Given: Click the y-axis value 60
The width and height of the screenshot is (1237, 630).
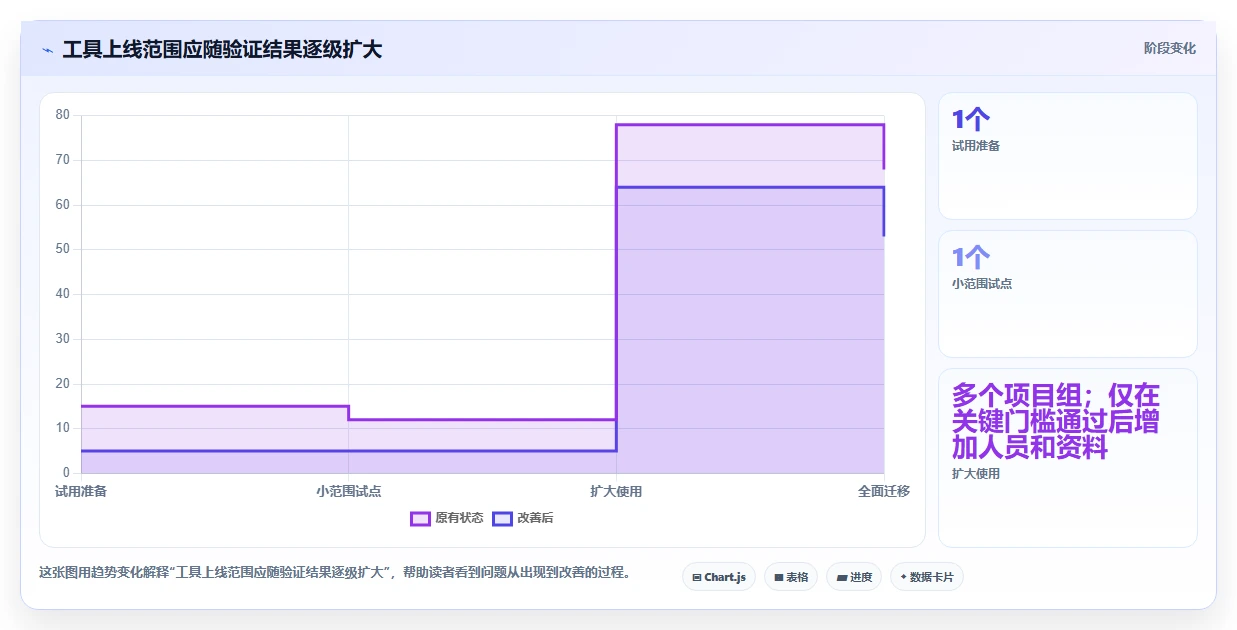Looking at the screenshot, I should tap(63, 205).
